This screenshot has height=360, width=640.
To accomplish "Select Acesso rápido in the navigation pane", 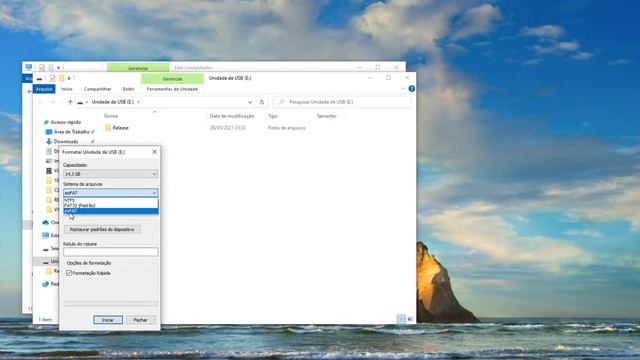I will [66, 122].
